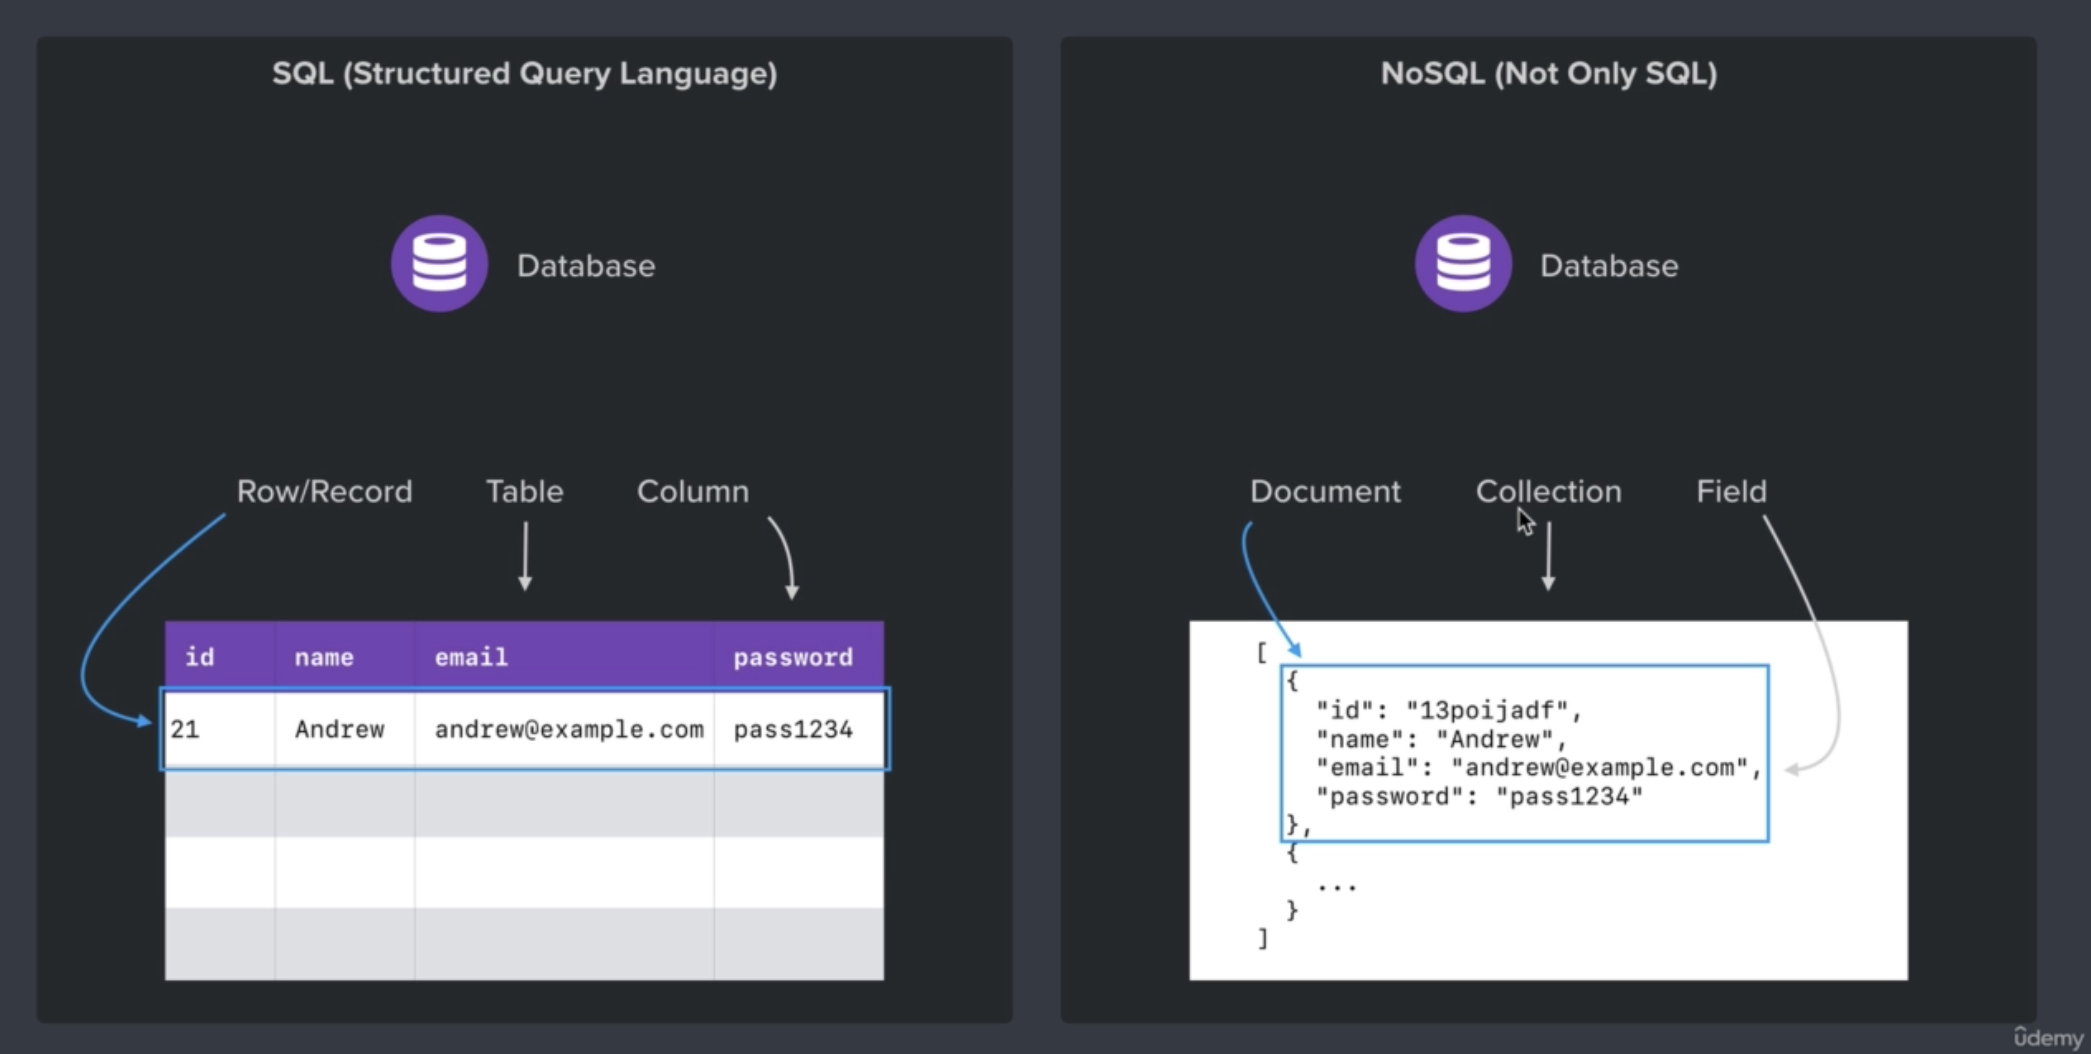Click the Udemy logo watermark

point(2047,1036)
